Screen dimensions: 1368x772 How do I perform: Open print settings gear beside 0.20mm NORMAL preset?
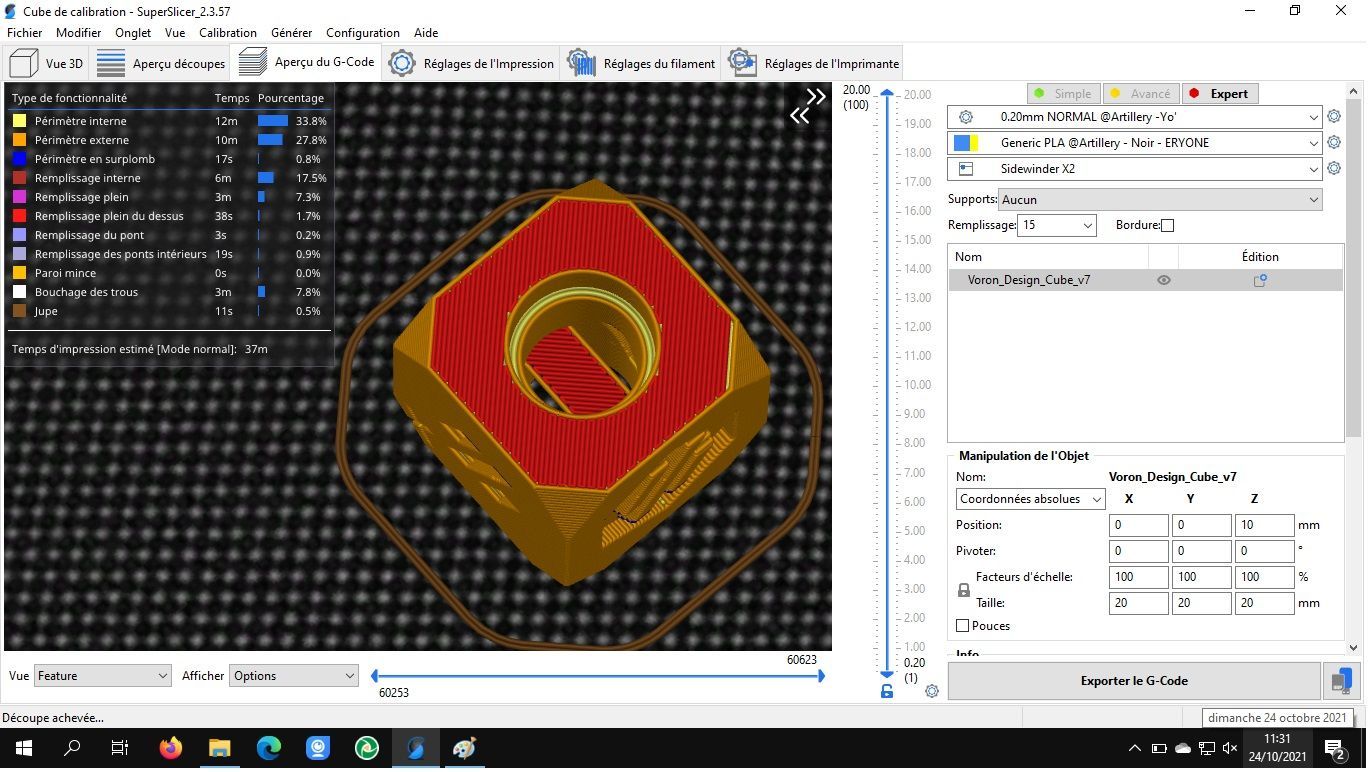1334,117
